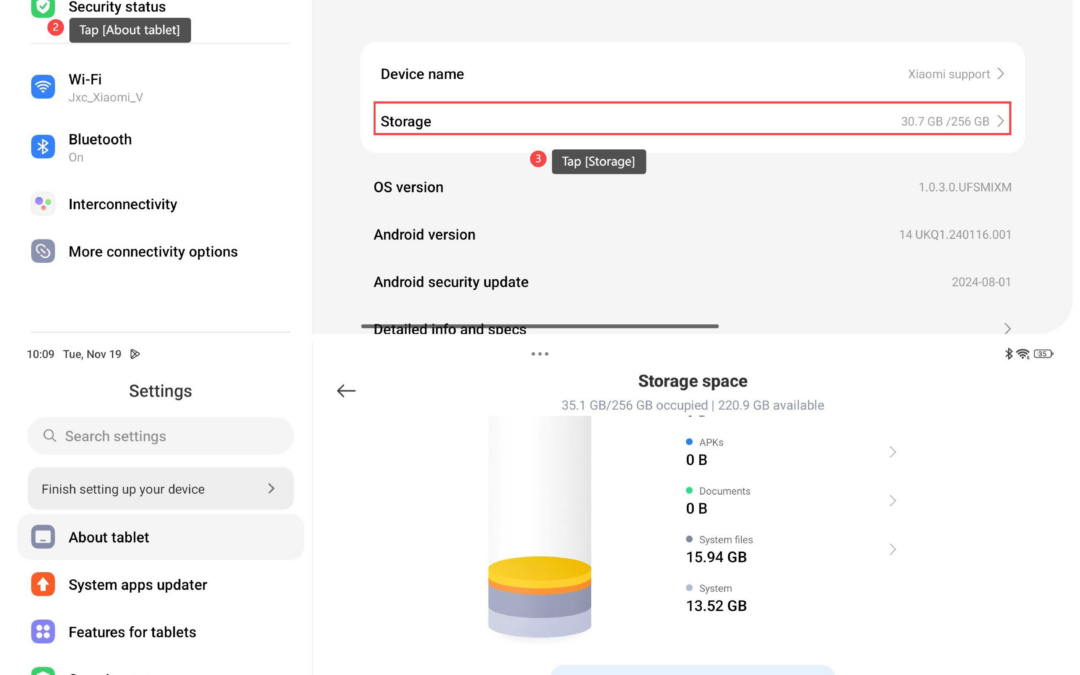Click the More connectivity options icon
This screenshot has height=675, width=1080.
(x=42, y=251)
